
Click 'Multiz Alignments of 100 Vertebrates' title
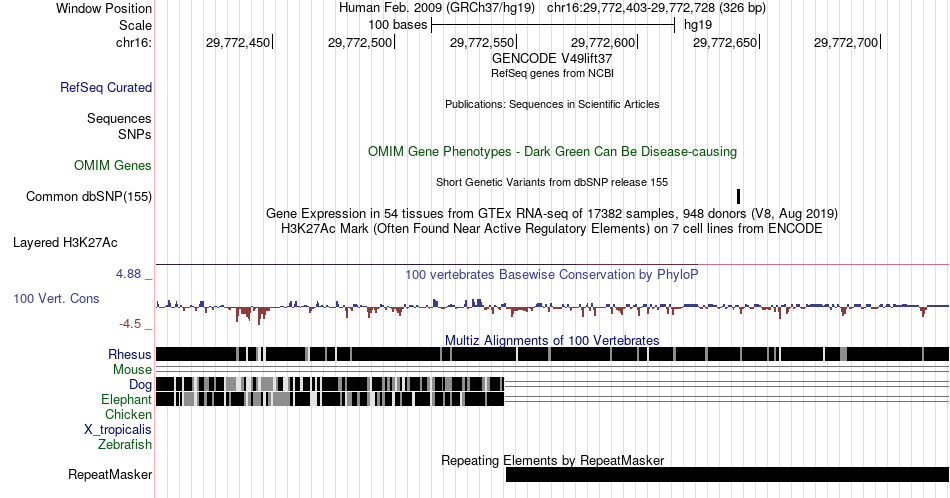coord(552,340)
